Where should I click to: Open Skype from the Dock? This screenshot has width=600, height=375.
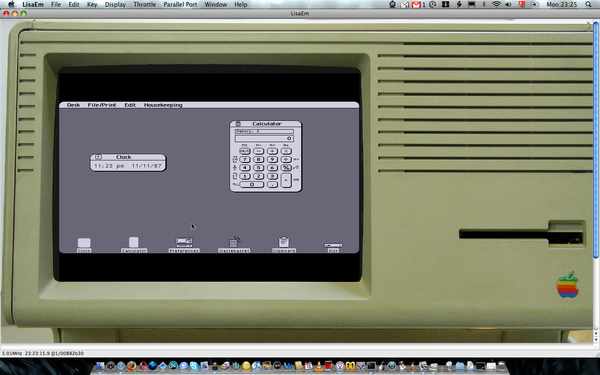point(194,365)
